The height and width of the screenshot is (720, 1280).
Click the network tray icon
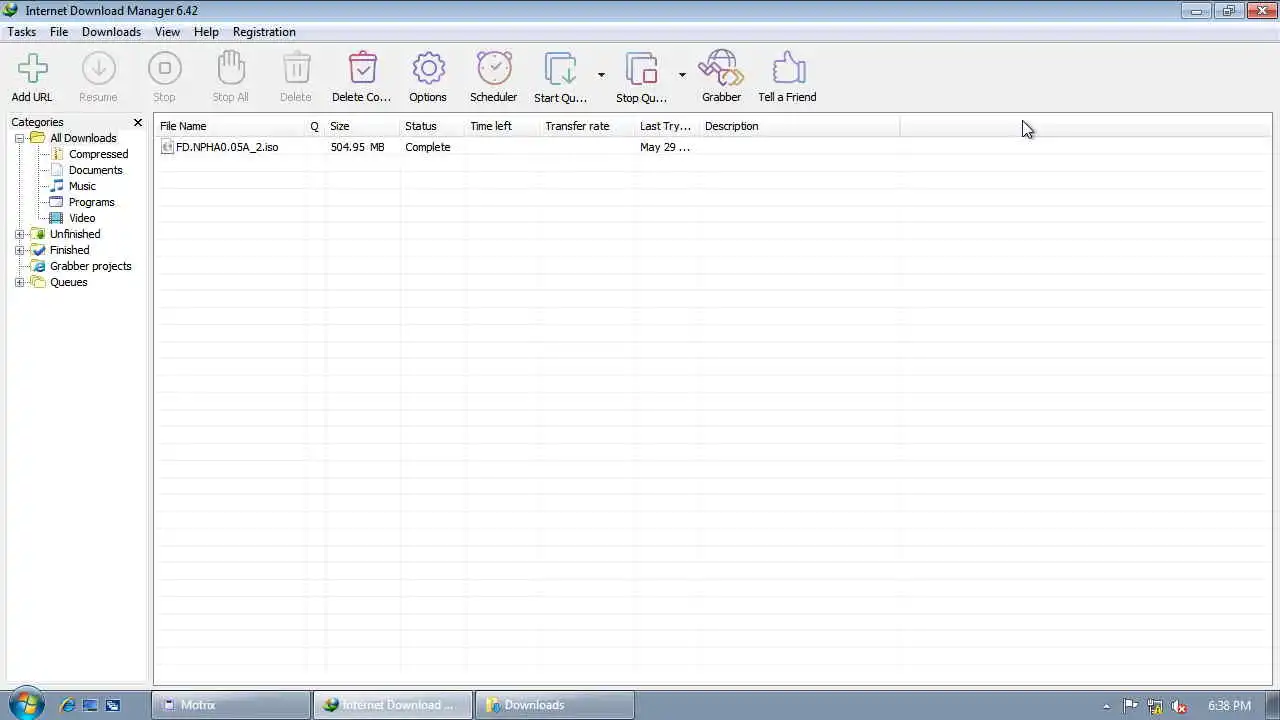pos(1155,705)
